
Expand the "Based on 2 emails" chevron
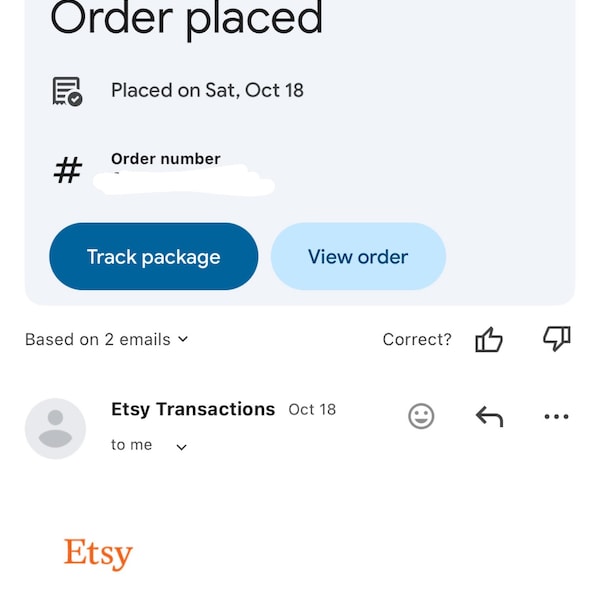click(x=183, y=339)
